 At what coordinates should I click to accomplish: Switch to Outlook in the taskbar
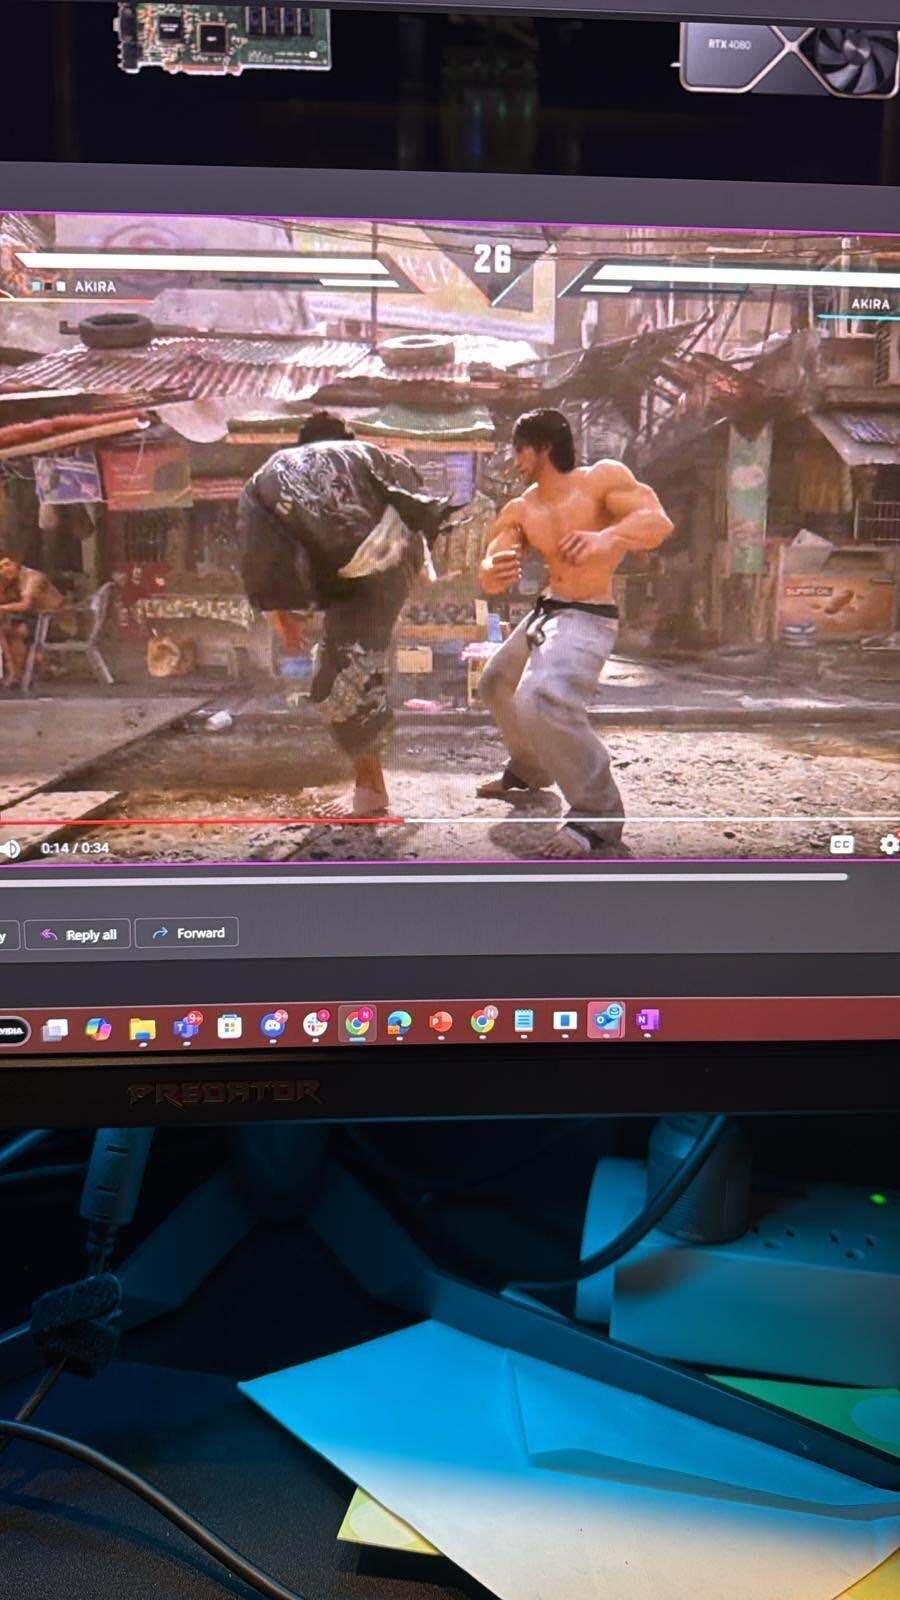[606, 1019]
